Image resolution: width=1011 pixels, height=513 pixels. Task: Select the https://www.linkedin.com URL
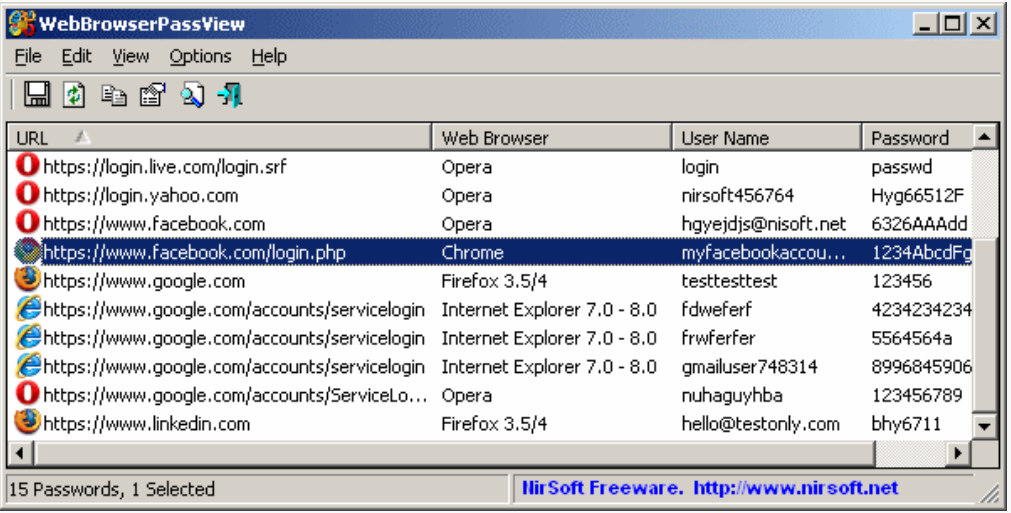point(146,423)
